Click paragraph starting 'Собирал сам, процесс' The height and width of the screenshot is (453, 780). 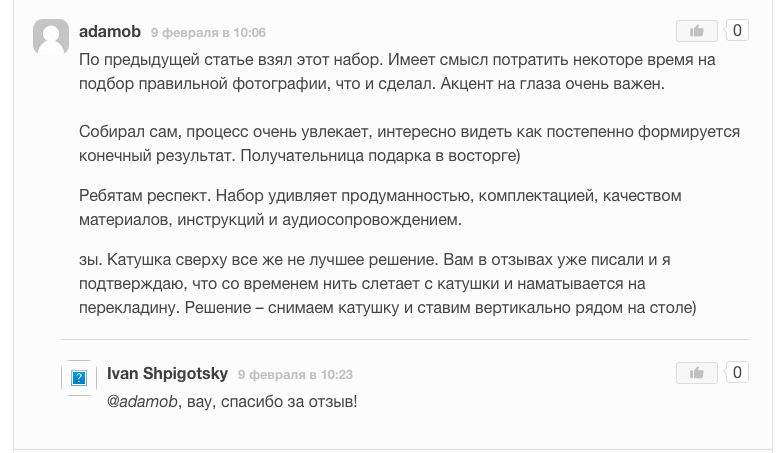(396, 145)
